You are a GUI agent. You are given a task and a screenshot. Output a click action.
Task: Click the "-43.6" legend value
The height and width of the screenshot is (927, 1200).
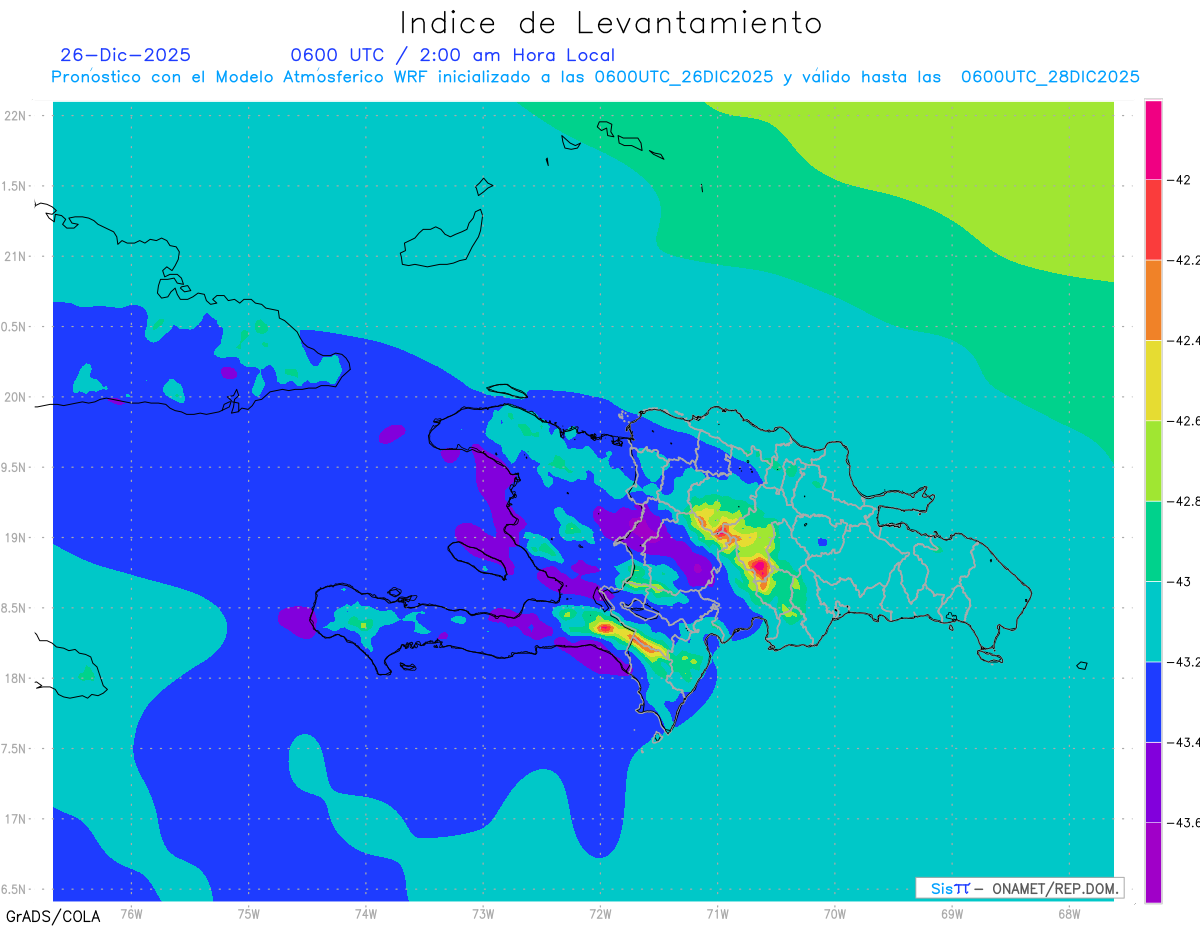coord(1185,822)
